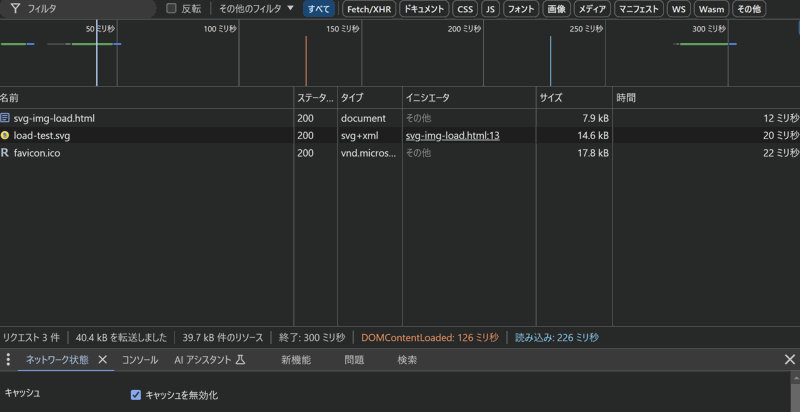Click the load-test.svg file icon
Screen dimensions: 800x412
5,135
